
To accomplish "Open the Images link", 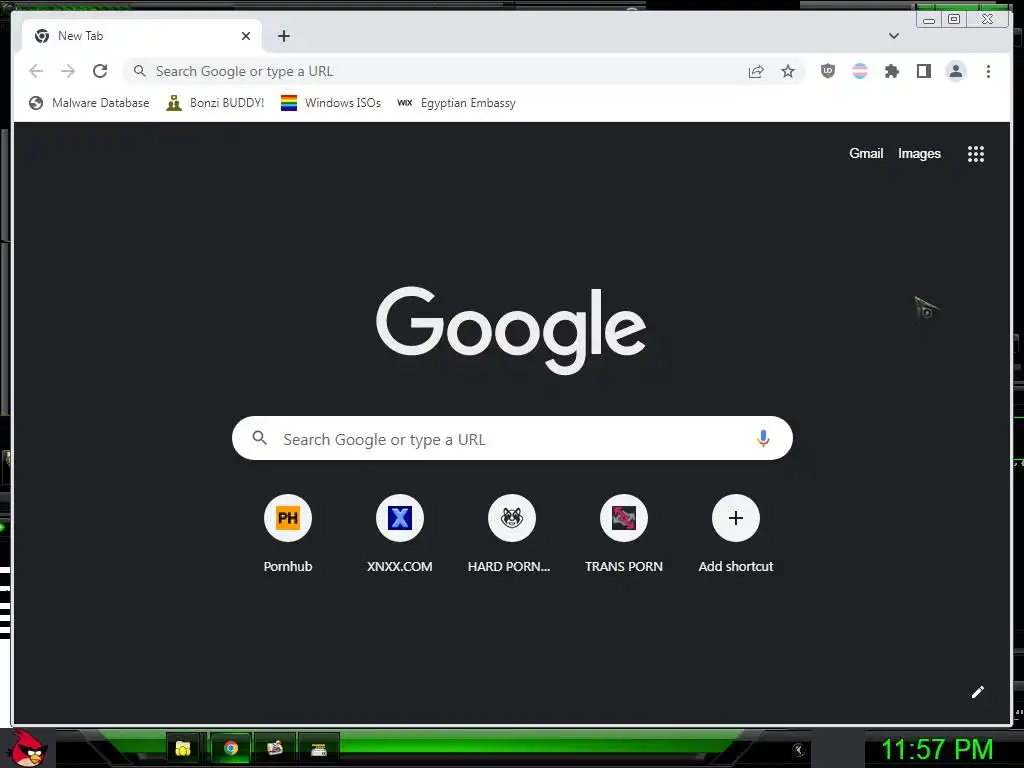I will (919, 153).
